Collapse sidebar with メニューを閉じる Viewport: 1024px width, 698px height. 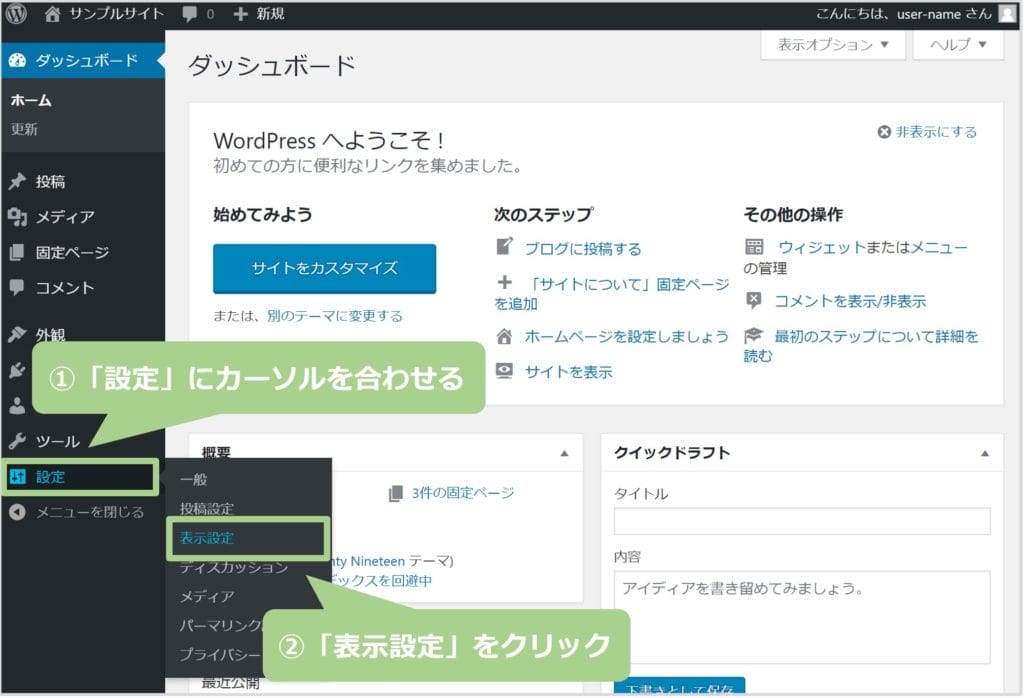click(x=77, y=512)
